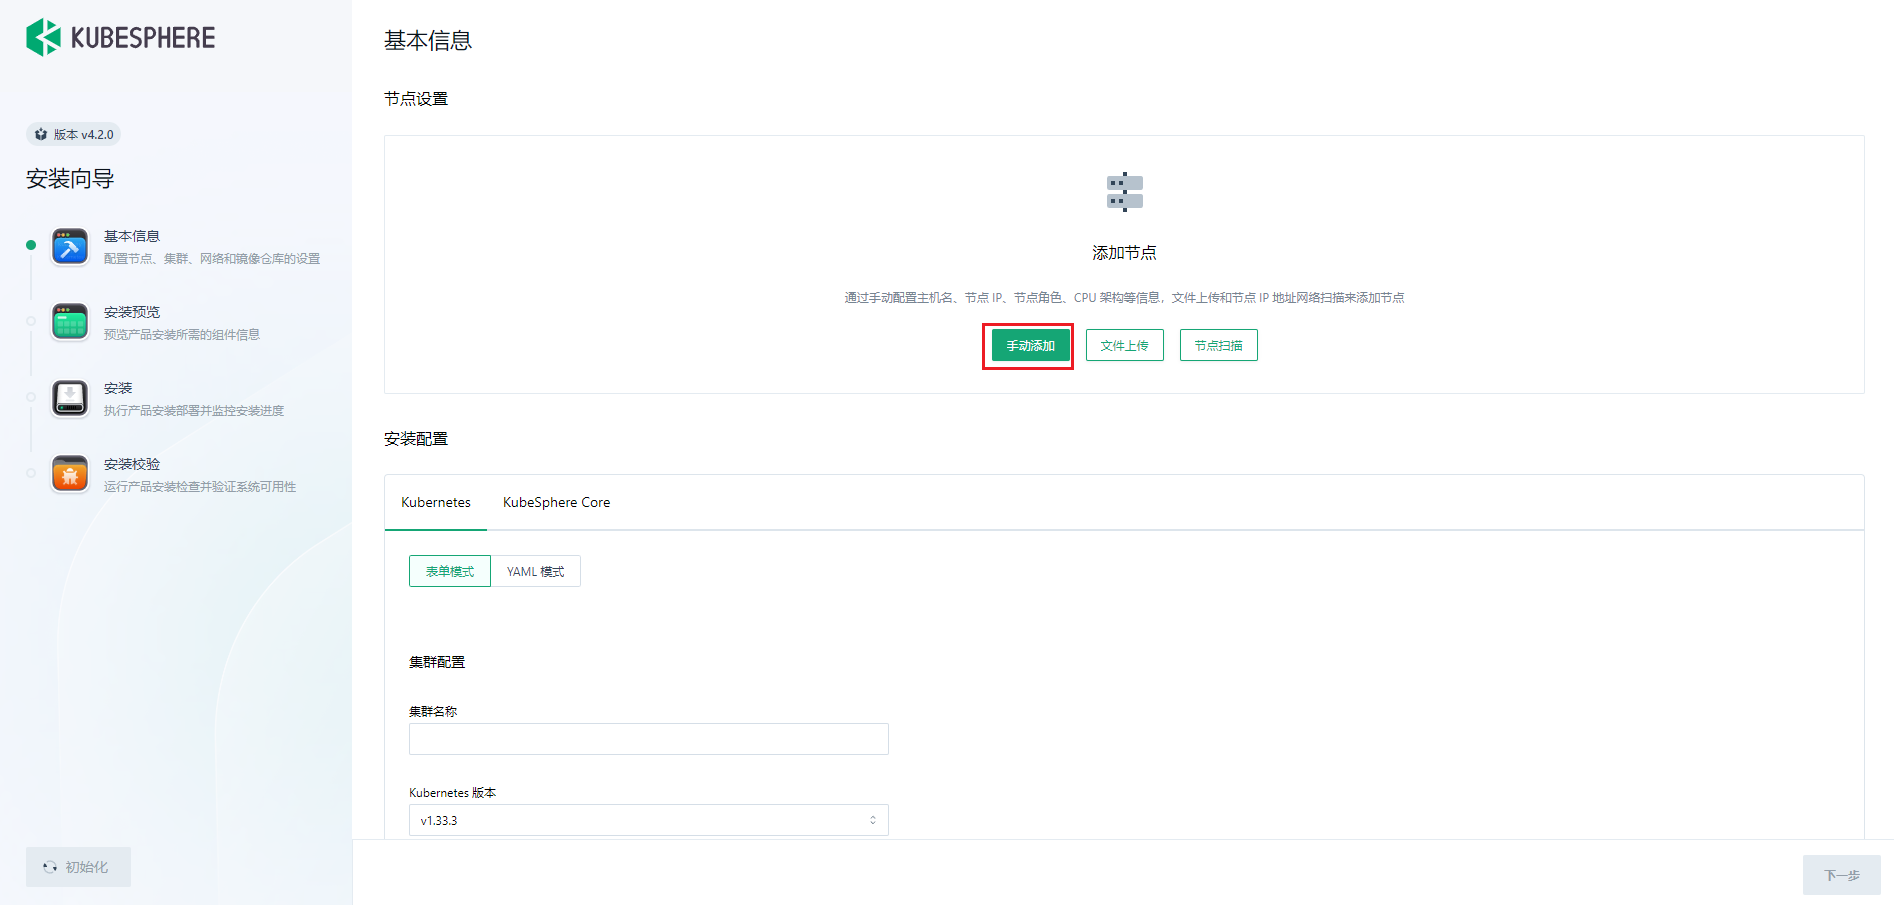The image size is (1894, 905).
Task: Click the version v4.2.0 badge icon
Action: click(41, 134)
